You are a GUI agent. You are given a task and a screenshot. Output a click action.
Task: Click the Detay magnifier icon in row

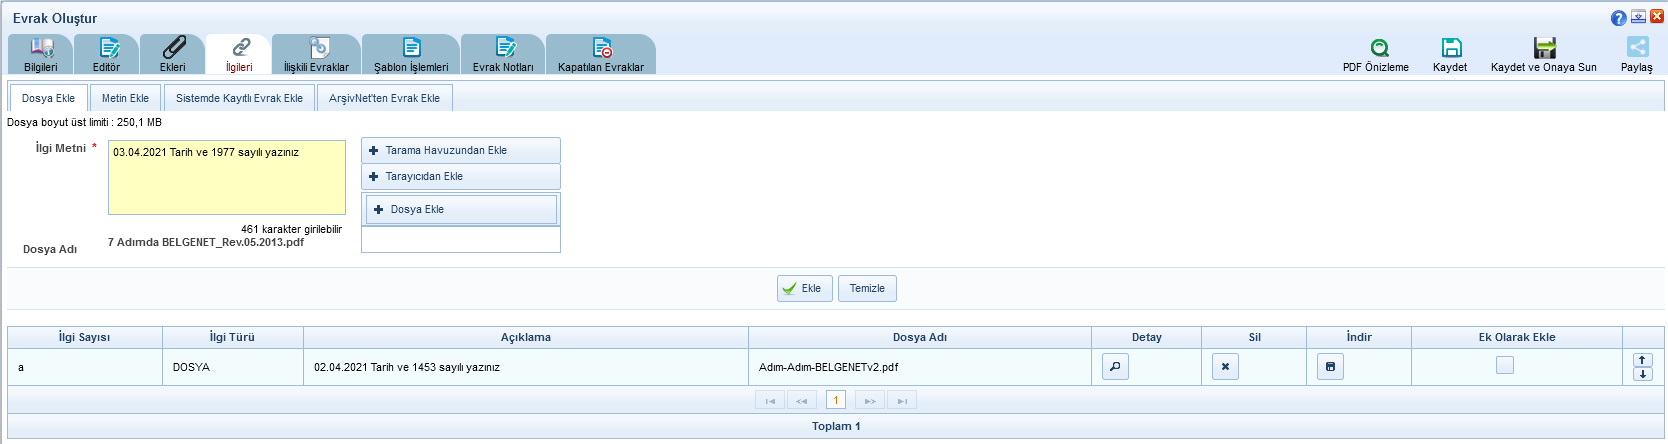click(x=1115, y=367)
